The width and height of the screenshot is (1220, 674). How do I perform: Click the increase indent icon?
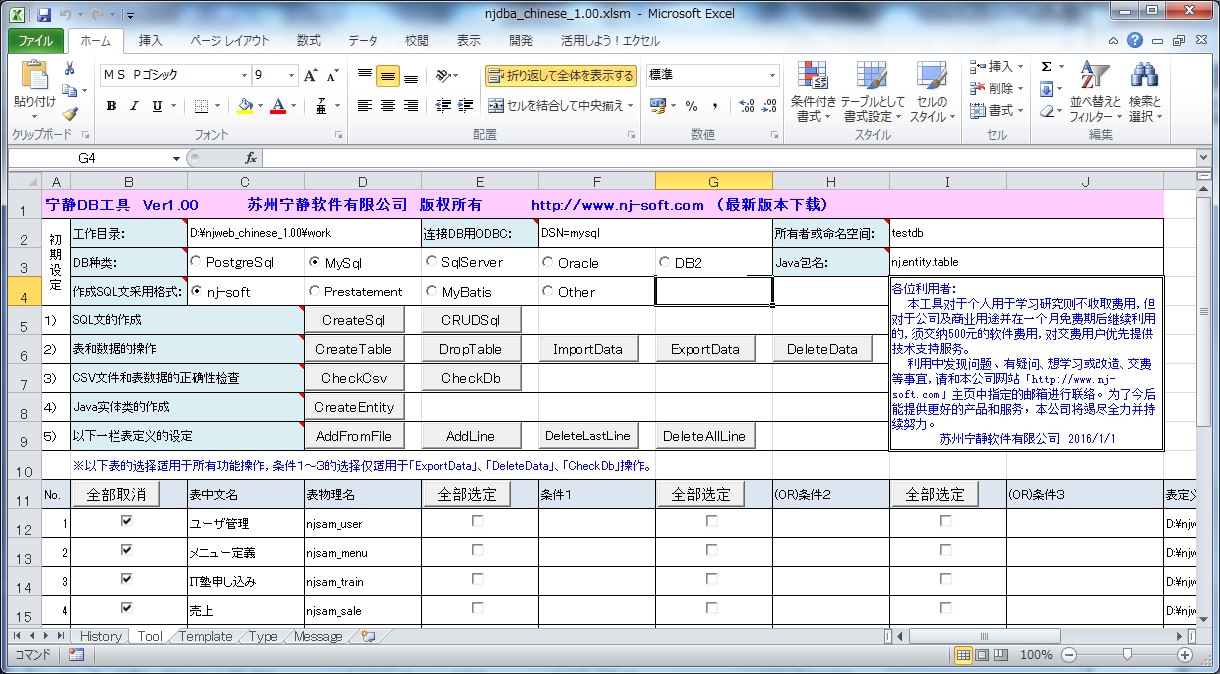point(463,106)
